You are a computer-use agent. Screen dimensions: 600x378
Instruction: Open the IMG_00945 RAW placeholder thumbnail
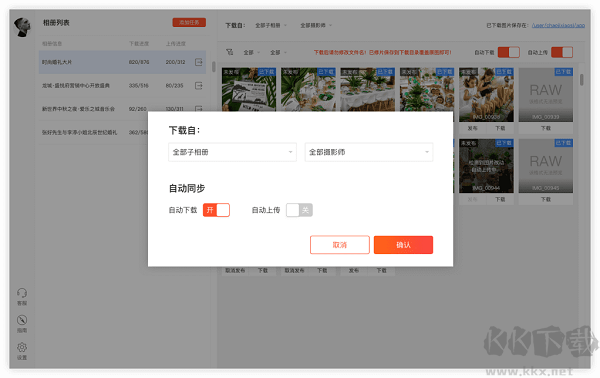click(546, 166)
